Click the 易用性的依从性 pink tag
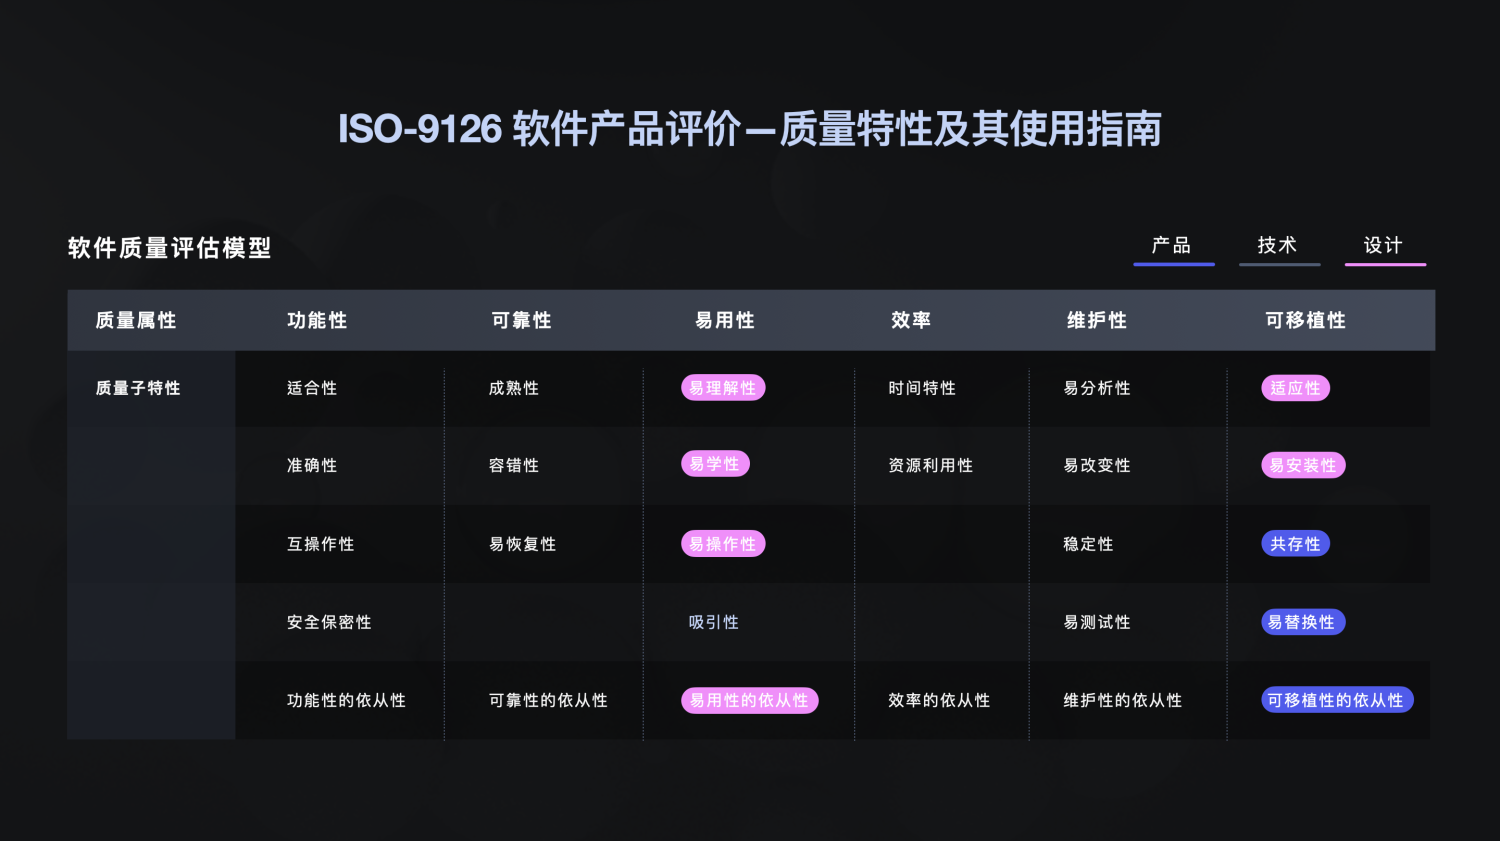The width and height of the screenshot is (1500, 841). pos(750,700)
